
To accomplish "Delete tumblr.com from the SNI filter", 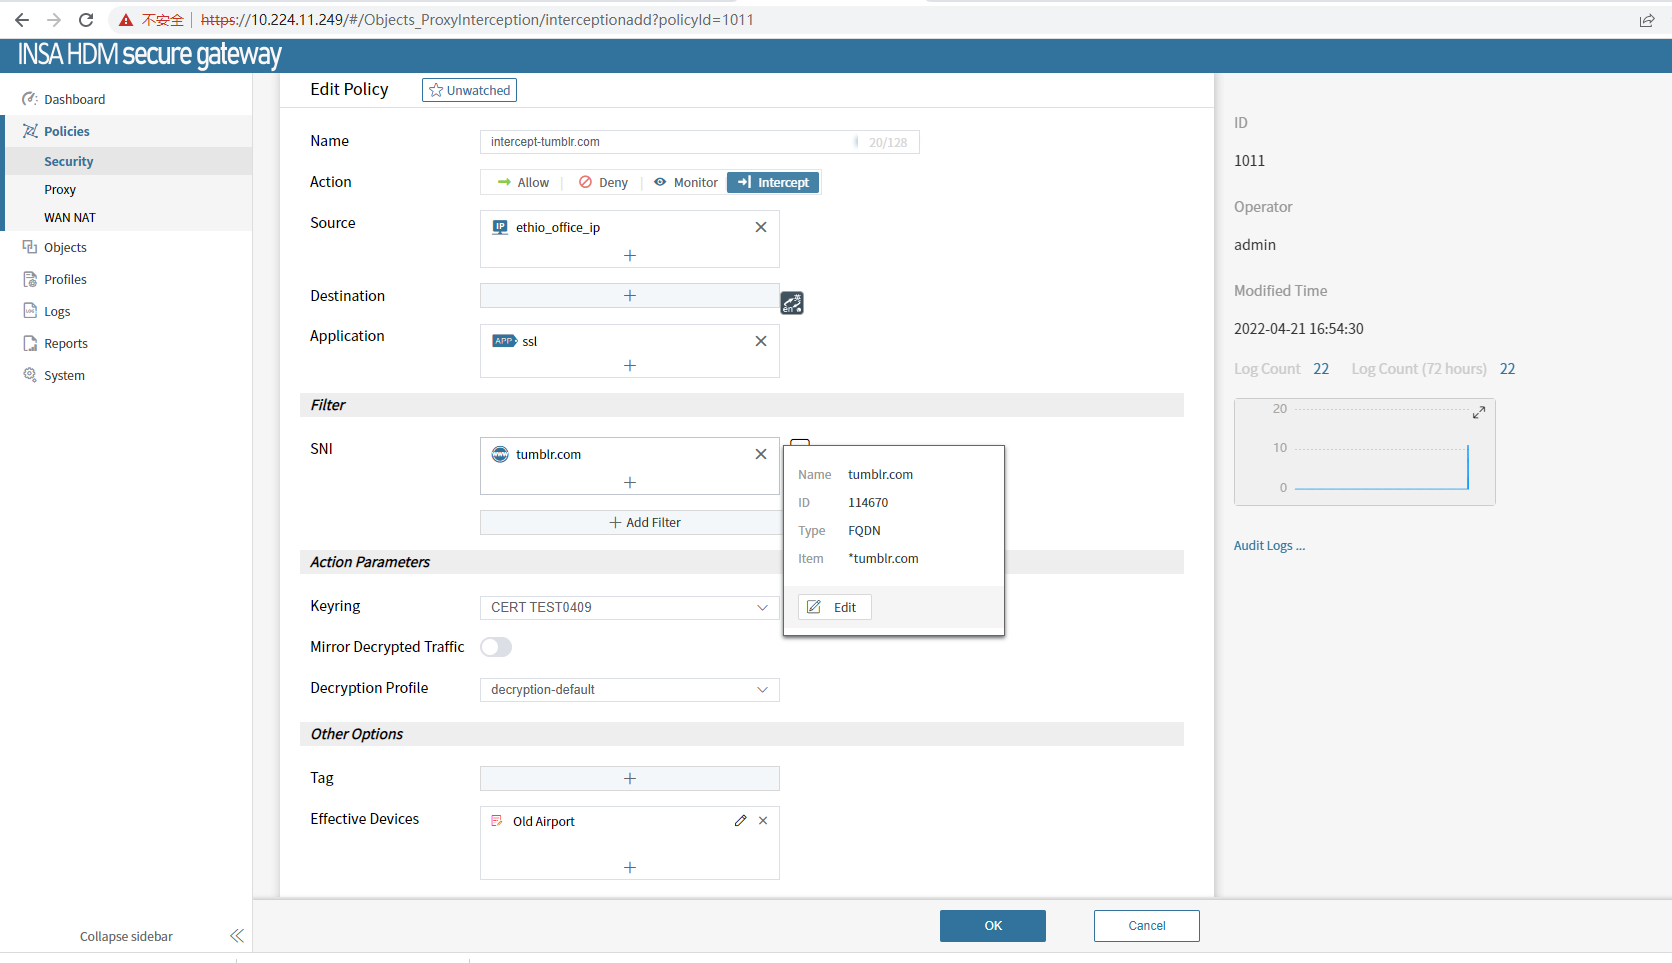I will point(761,454).
